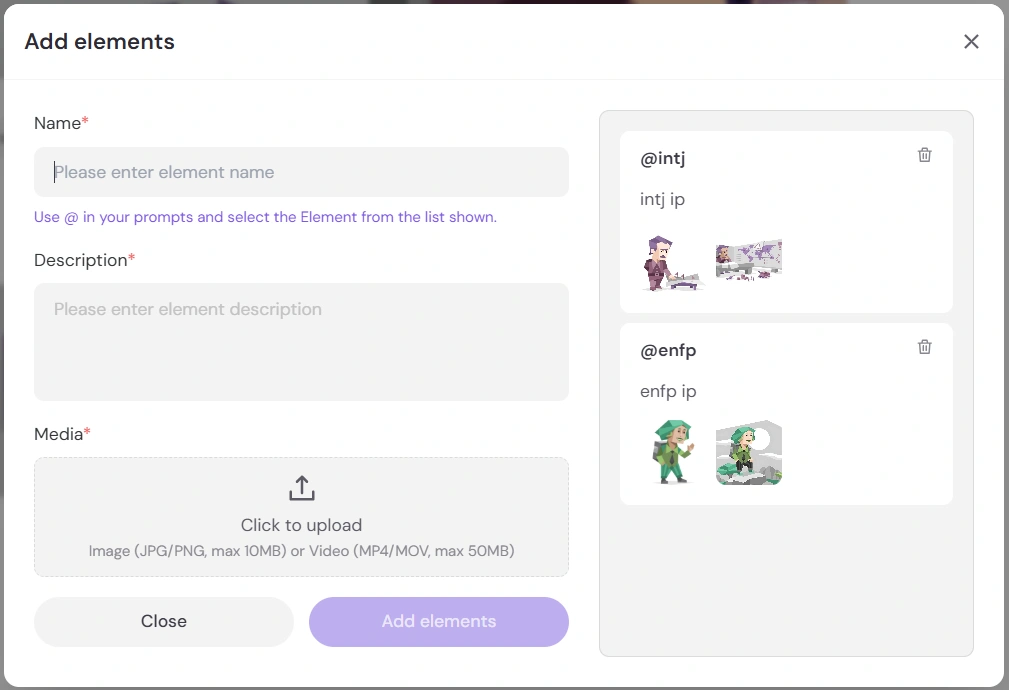Delete the @enfp element with trash icon
The image size is (1009, 690).
point(925,347)
